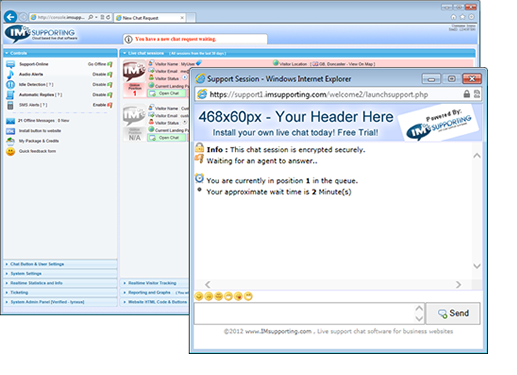Open Chat for the second visitor session
This screenshot has width=517, height=375.
tap(166, 138)
